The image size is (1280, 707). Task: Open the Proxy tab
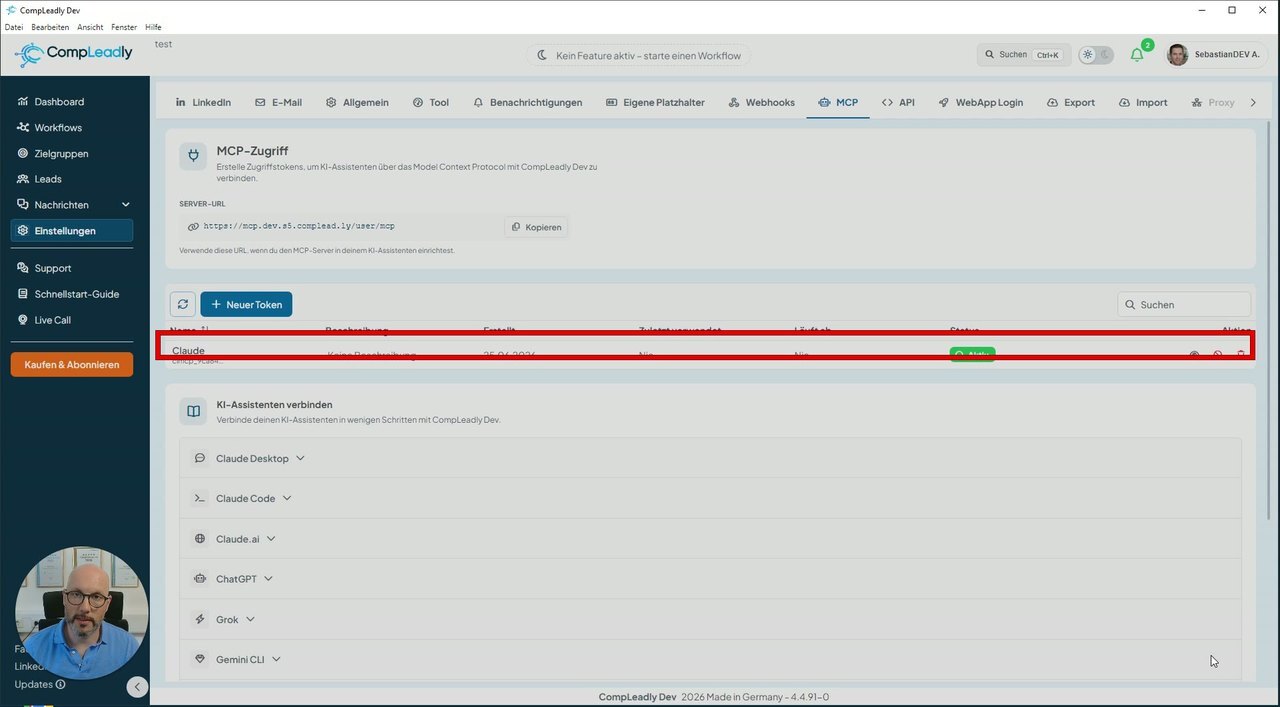point(1213,102)
